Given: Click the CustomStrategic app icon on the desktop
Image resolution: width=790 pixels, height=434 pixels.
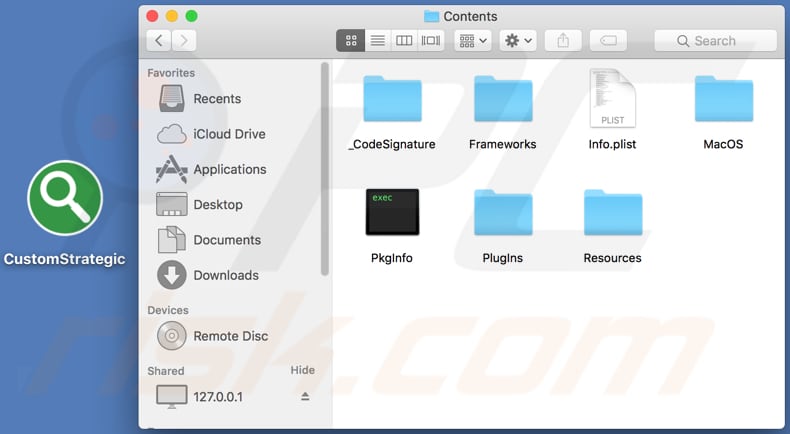Looking at the screenshot, I should click(65, 198).
